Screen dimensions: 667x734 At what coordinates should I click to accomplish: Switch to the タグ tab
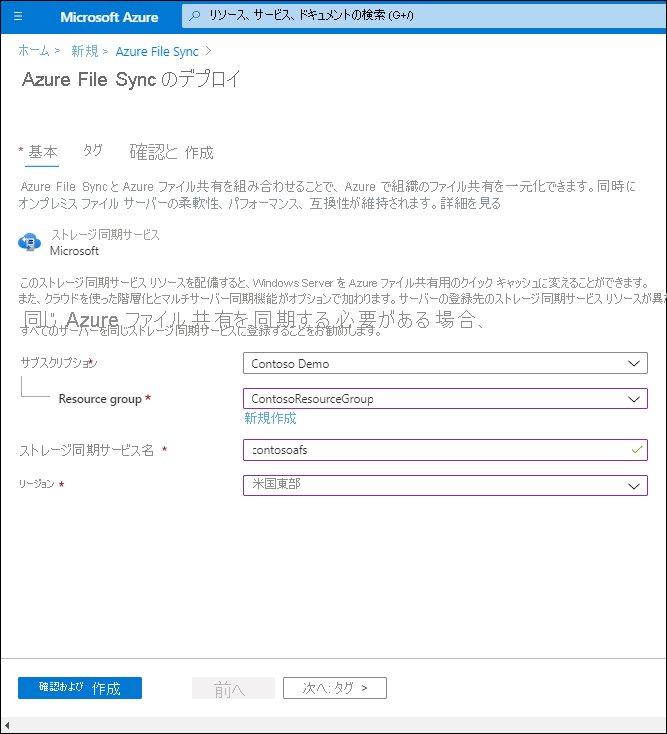pos(93,151)
